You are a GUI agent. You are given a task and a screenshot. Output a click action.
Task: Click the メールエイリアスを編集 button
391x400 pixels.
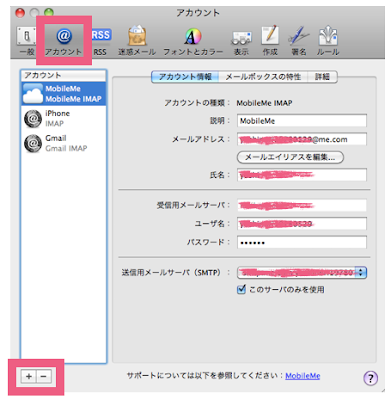pos(290,157)
